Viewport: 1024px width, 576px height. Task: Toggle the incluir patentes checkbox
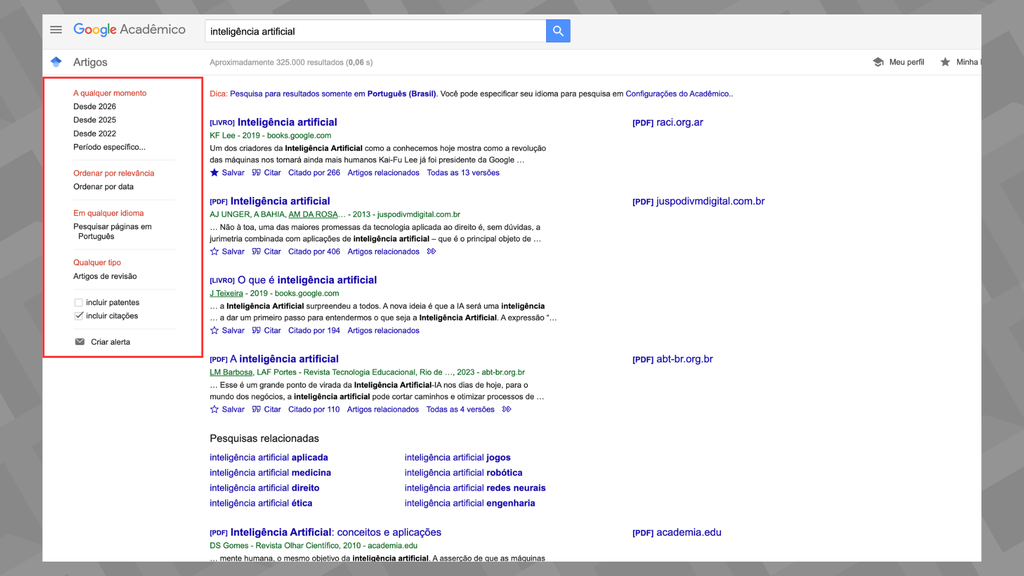(78, 302)
